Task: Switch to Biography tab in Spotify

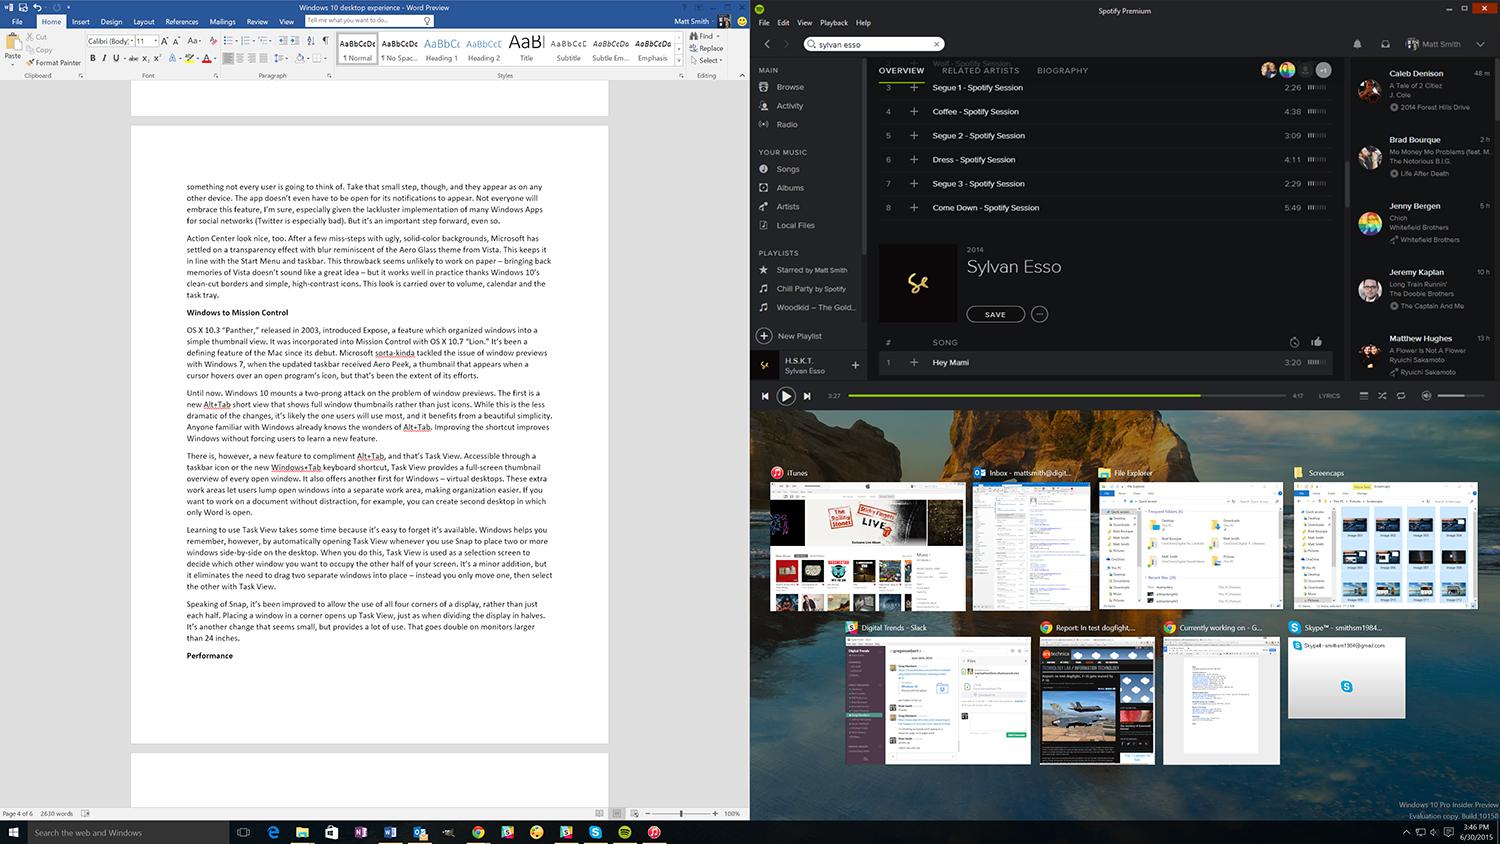Action: (1062, 71)
